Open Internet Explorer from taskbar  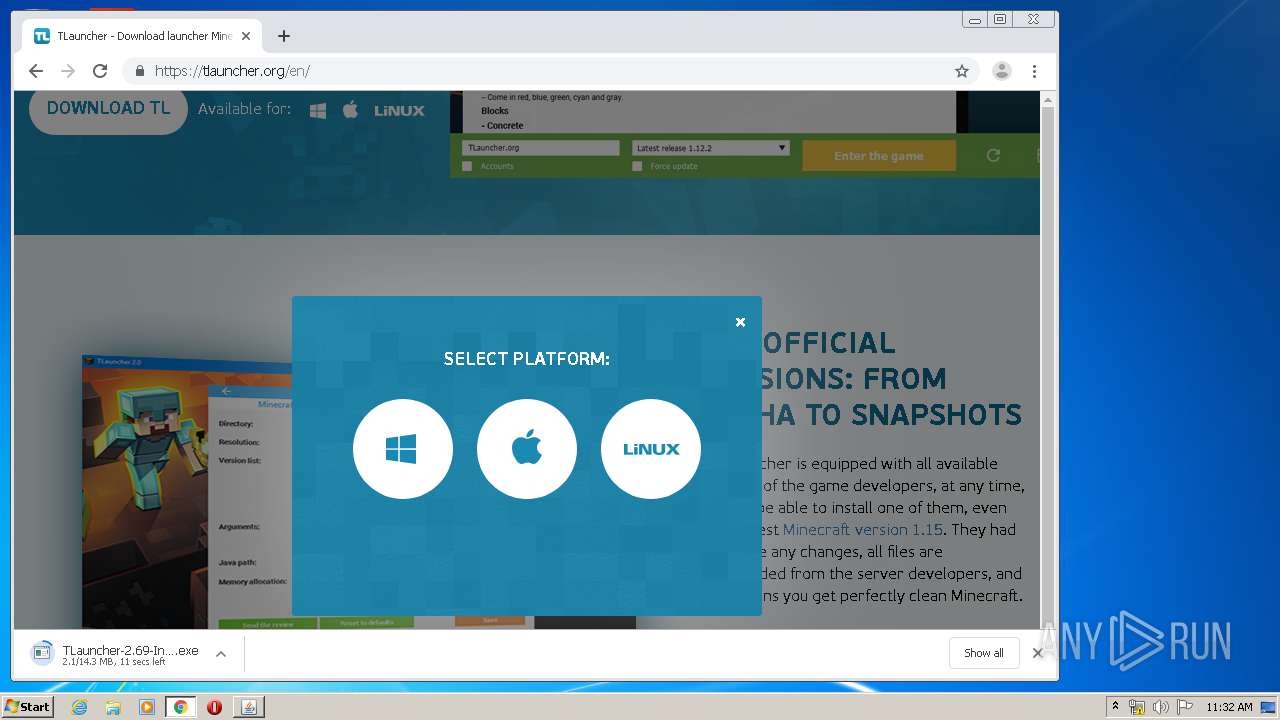pos(79,707)
